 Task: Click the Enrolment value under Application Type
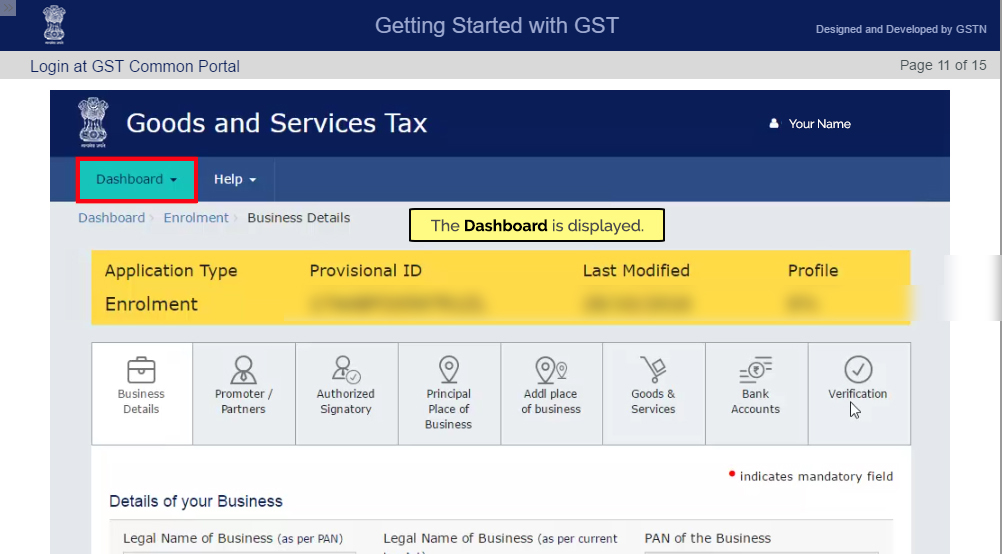(x=151, y=304)
